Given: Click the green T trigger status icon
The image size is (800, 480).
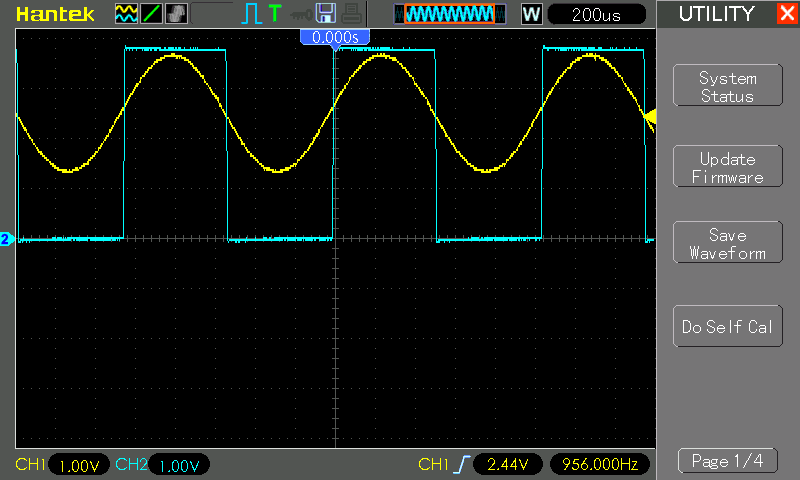Looking at the screenshot, I should click(x=274, y=13).
